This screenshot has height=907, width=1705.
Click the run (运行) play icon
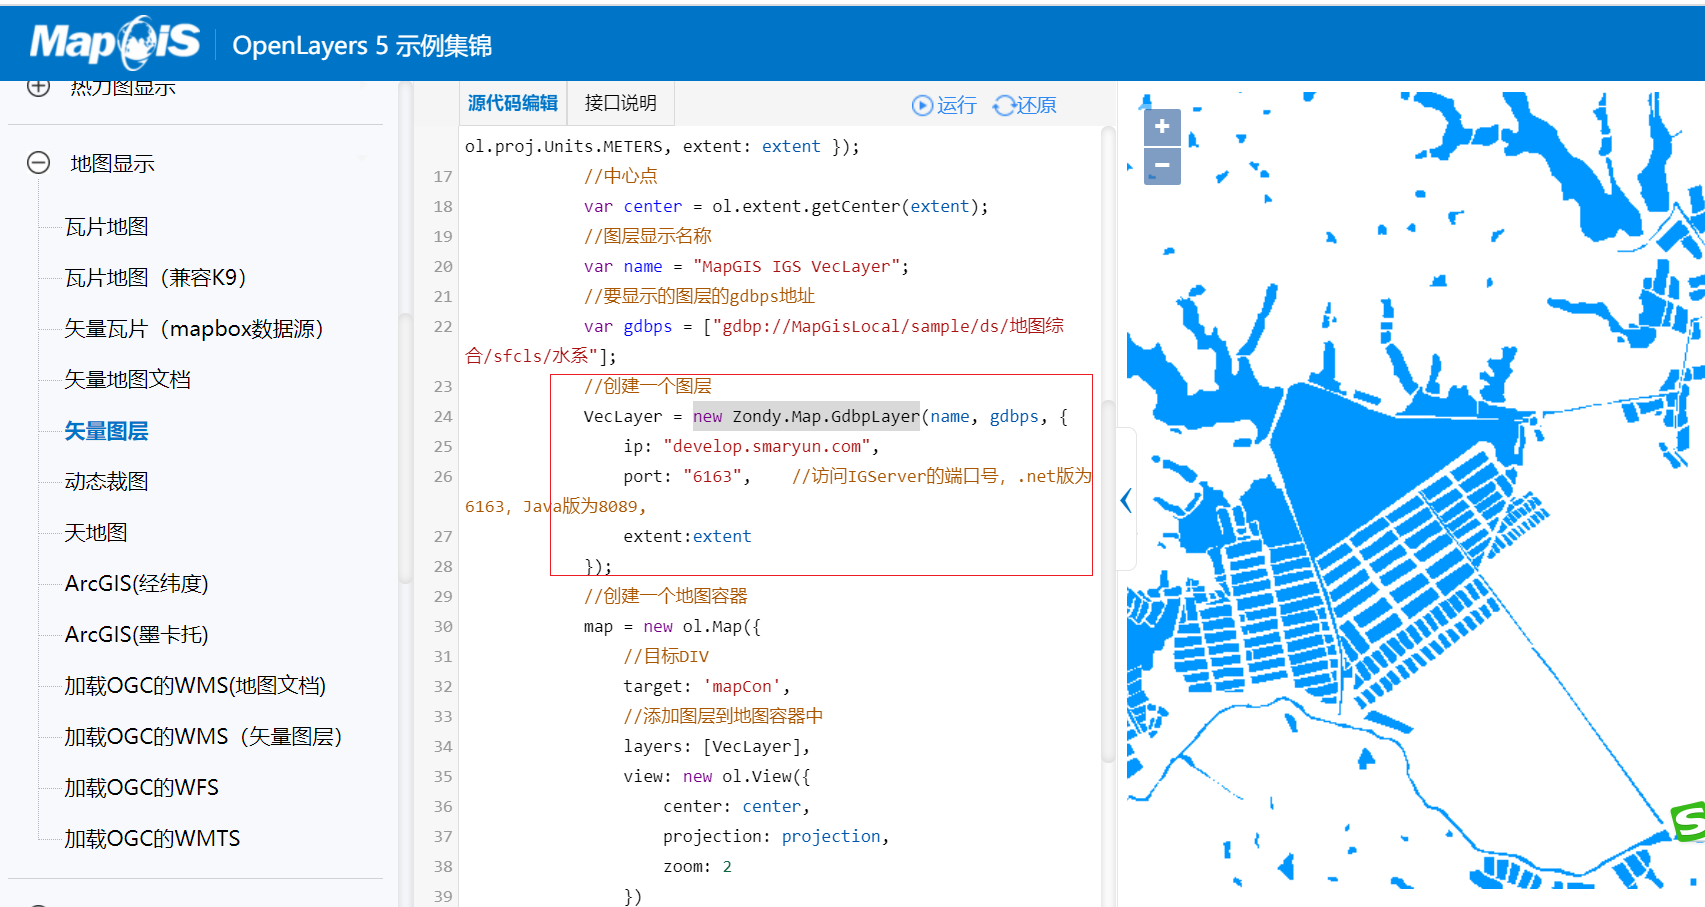point(921,105)
